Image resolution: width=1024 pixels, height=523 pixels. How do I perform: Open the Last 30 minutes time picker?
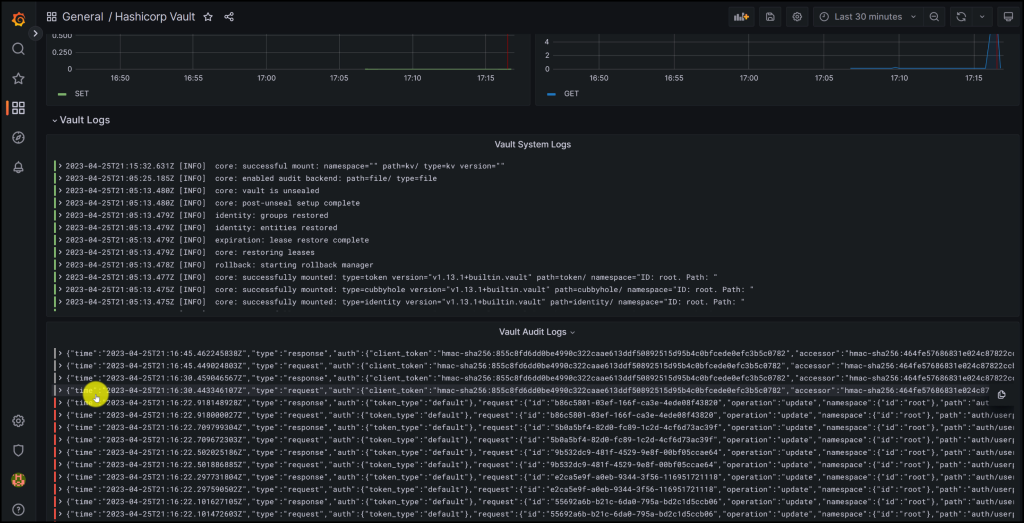pos(868,17)
